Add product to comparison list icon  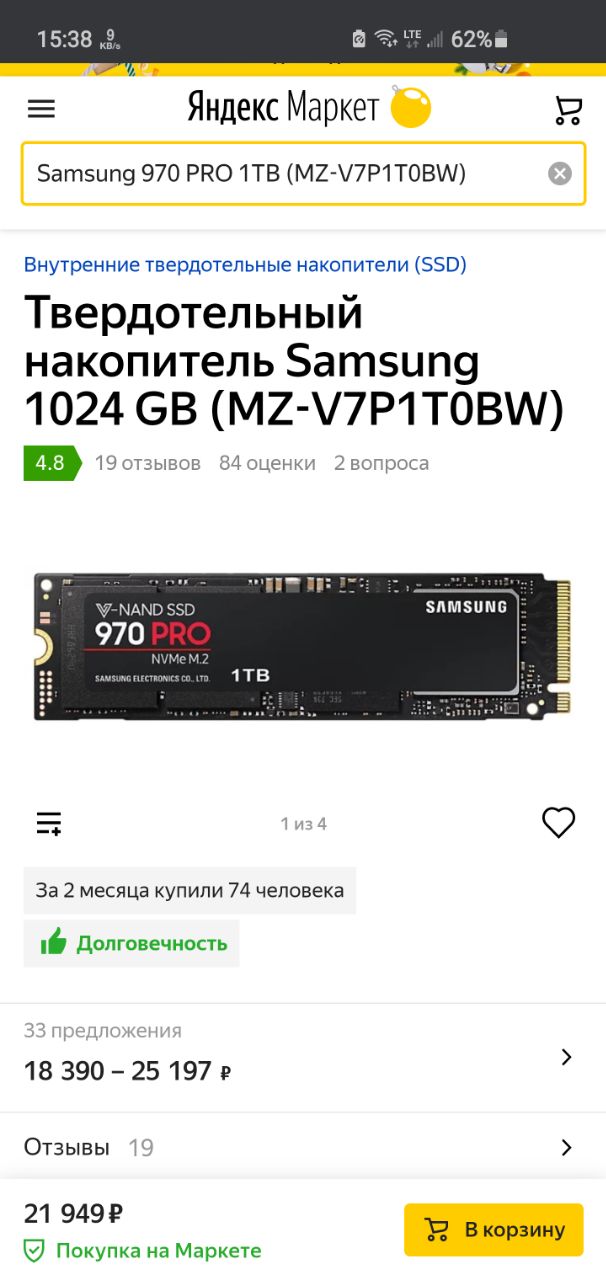tap(49, 823)
